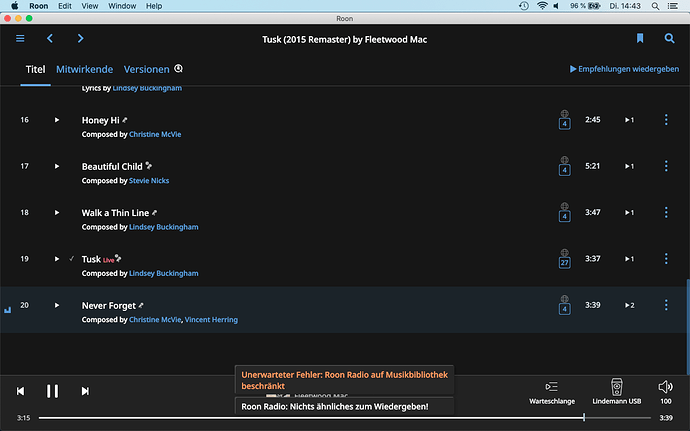Switch to the Titel tab
Image resolution: width=690 pixels, height=431 pixels.
click(x=35, y=69)
